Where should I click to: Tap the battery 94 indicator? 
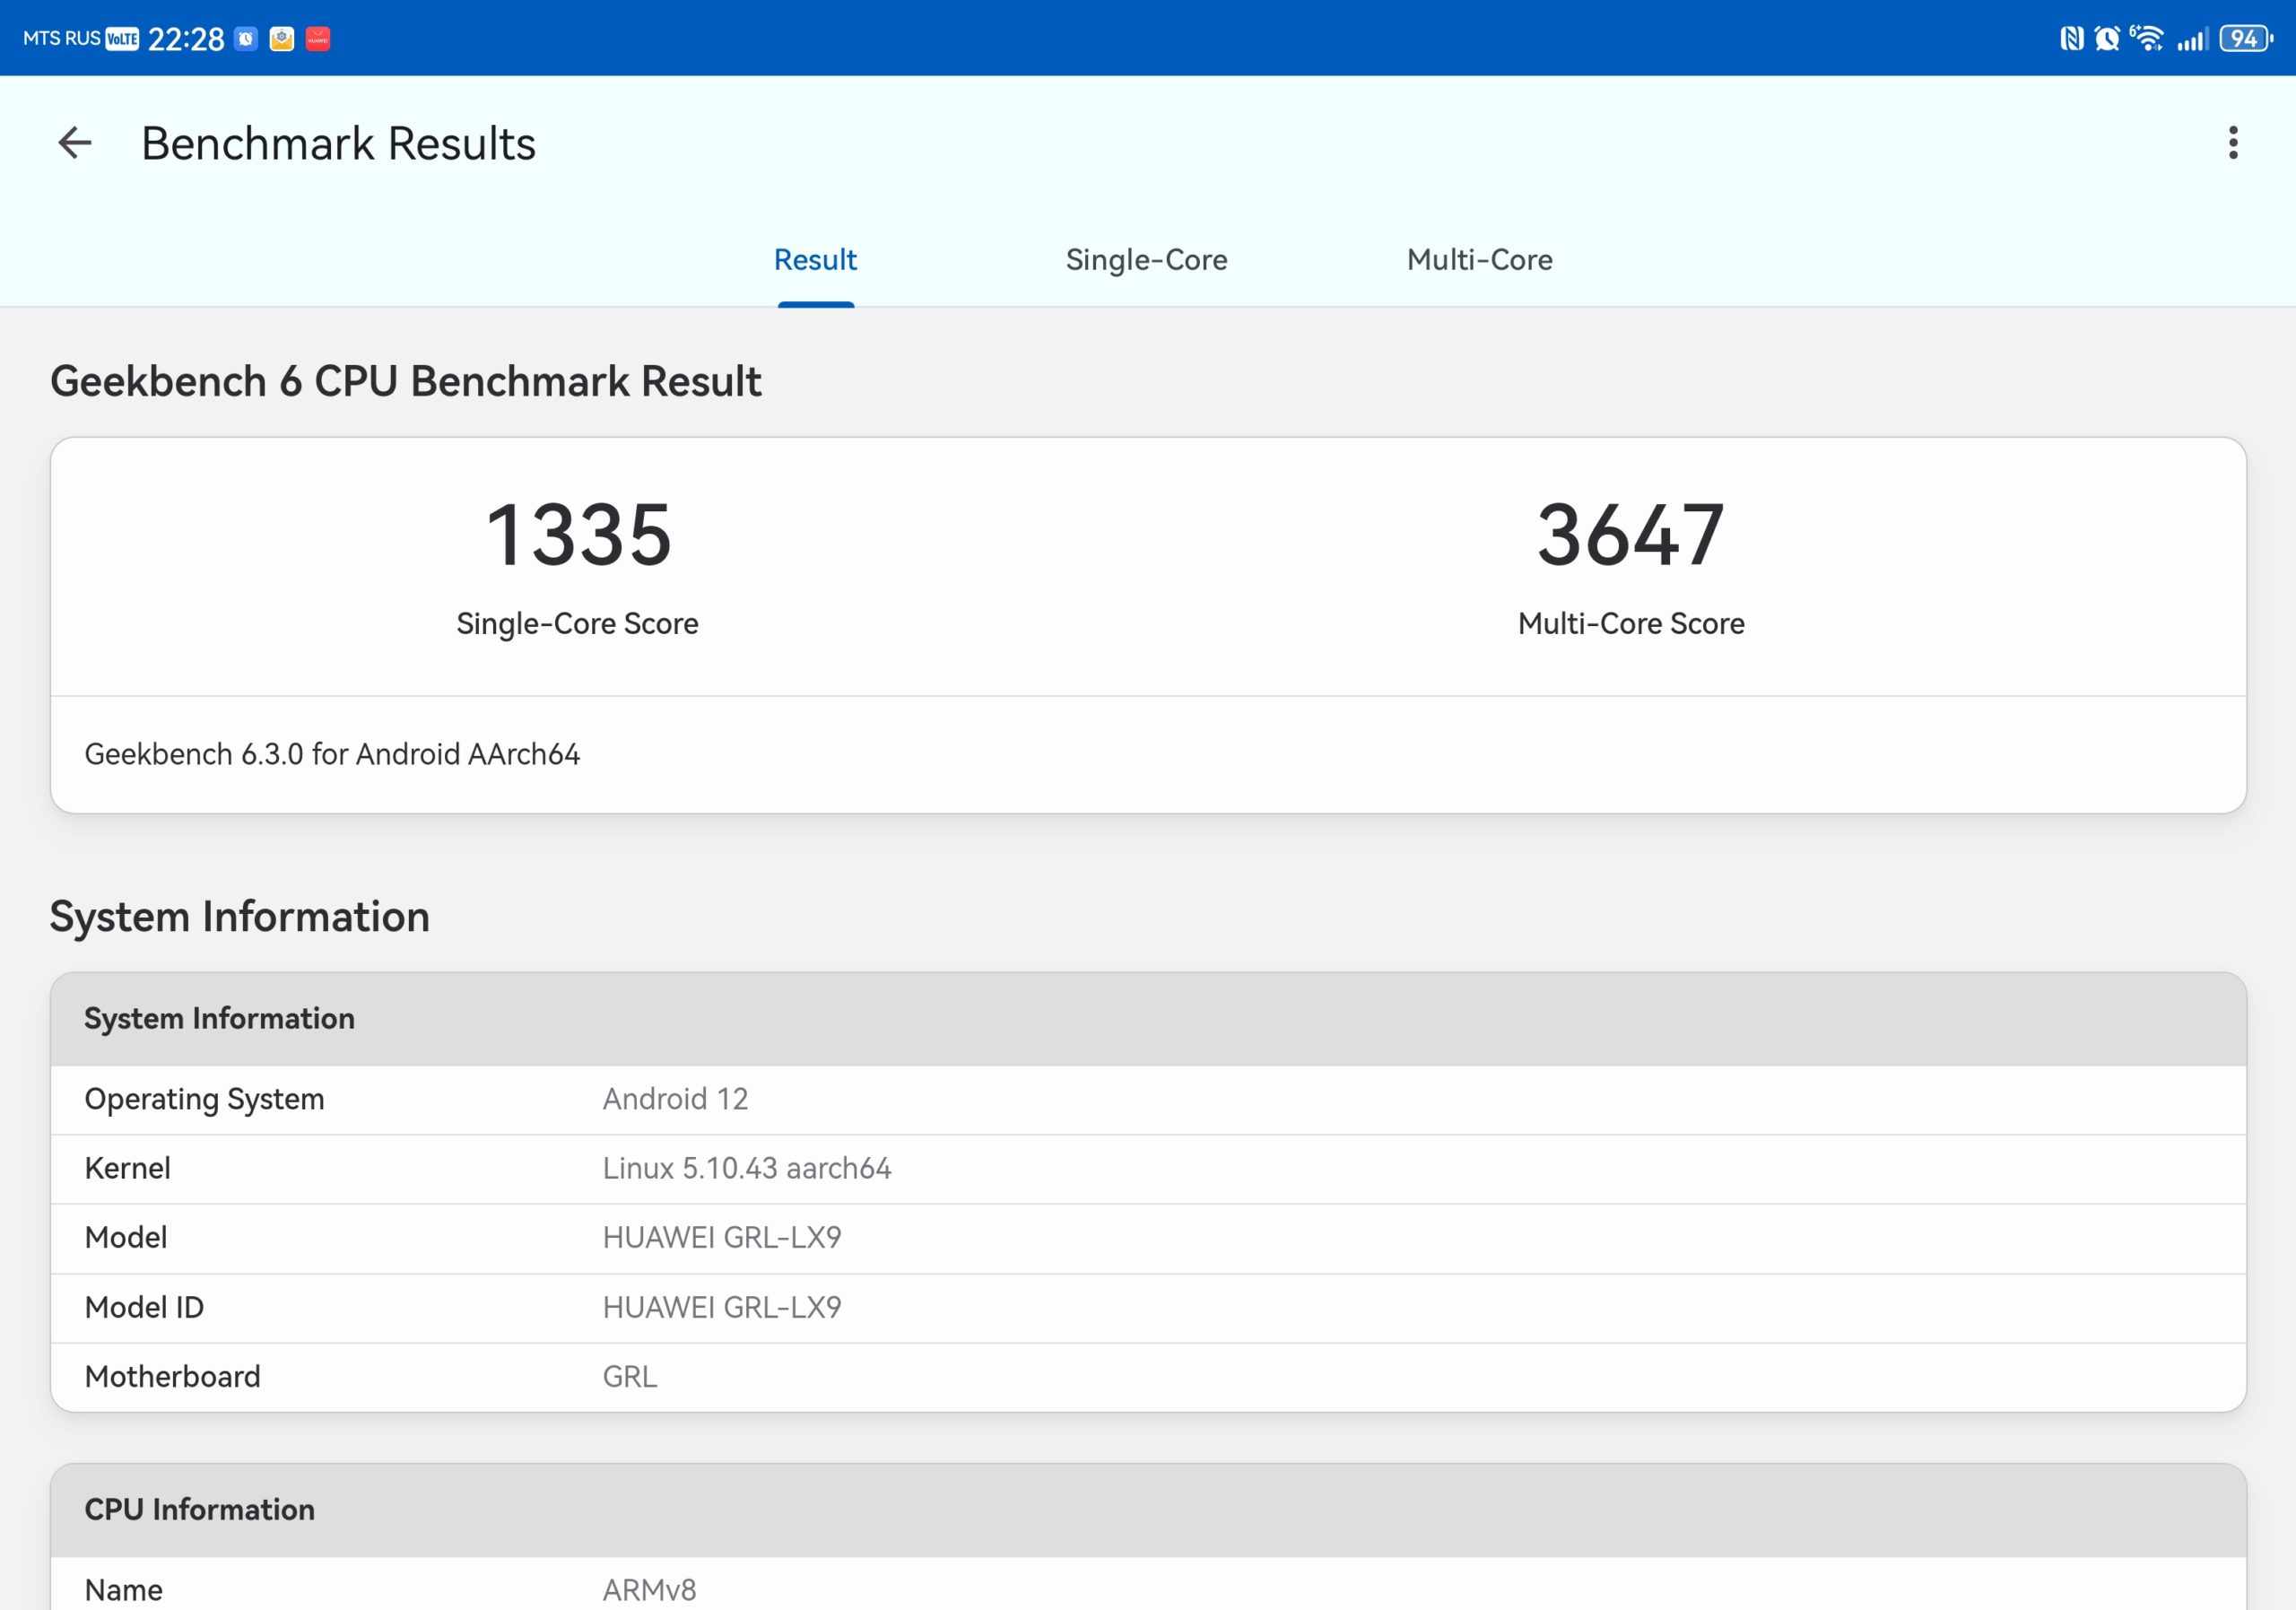2246,39
